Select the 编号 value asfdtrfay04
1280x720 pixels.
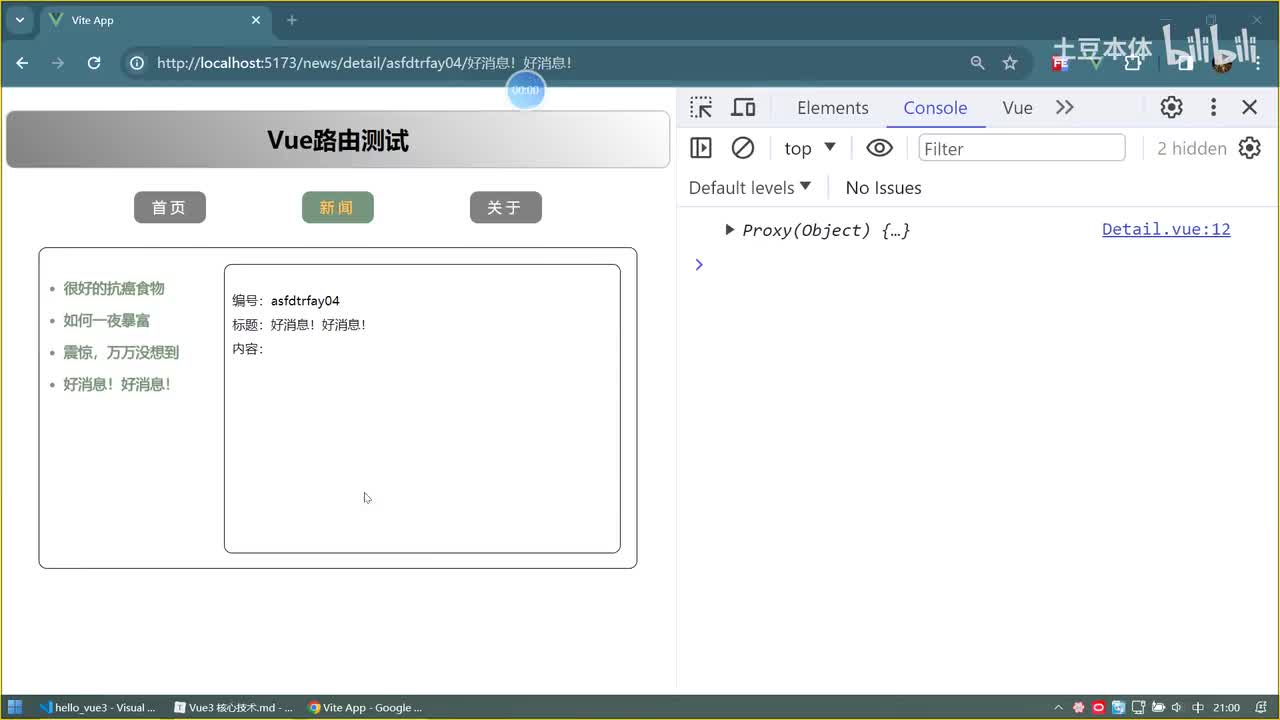305,301
